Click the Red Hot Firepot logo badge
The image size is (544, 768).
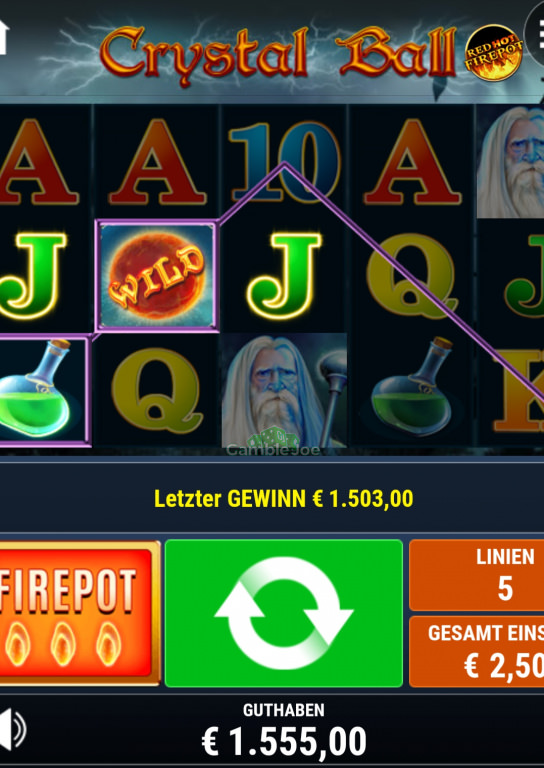(x=493, y=52)
